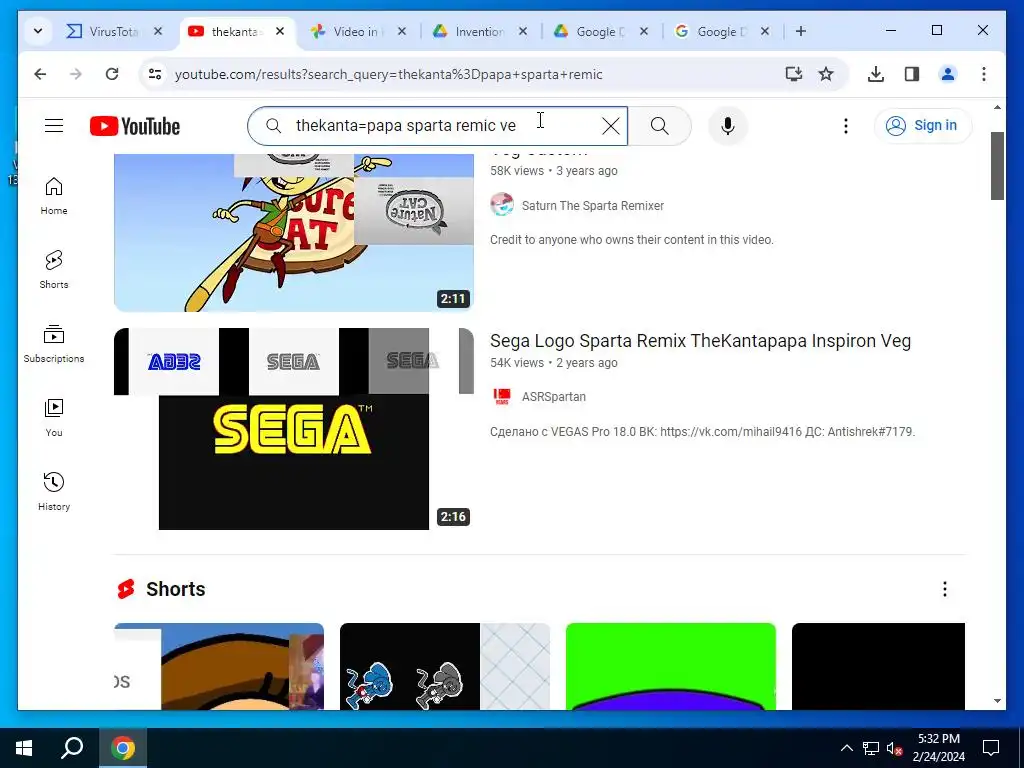Image resolution: width=1024 pixels, height=768 pixels.
Task: Switch to the Invention tab
Action: coord(470,31)
